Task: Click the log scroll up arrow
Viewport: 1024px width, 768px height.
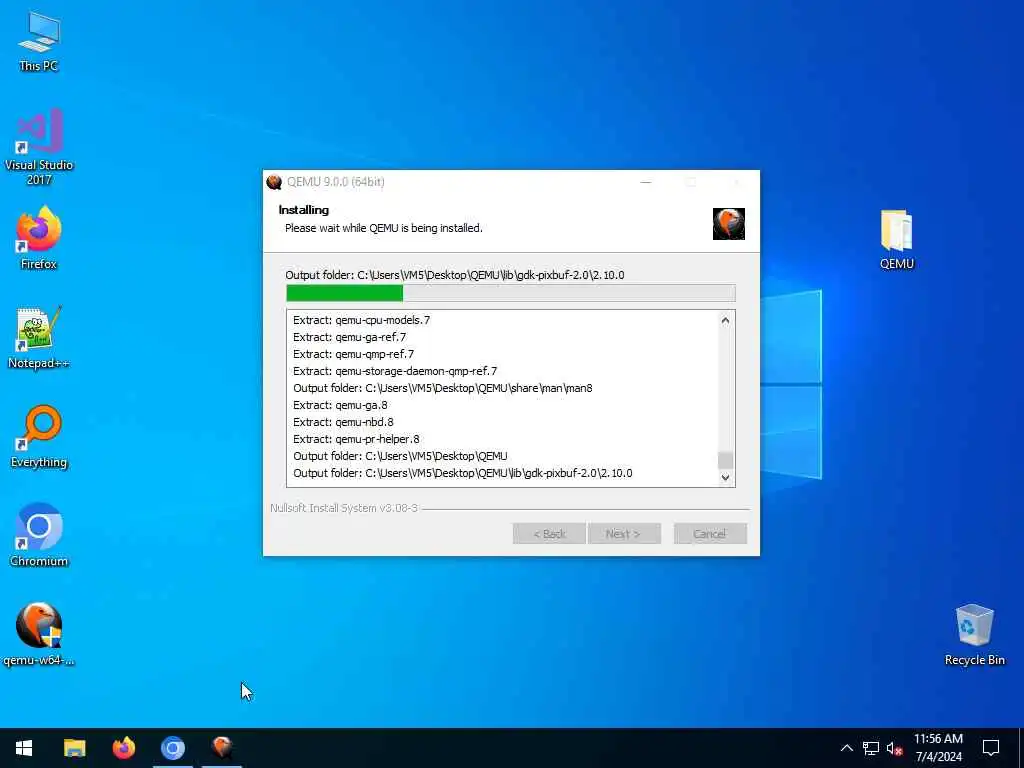Action: tap(725, 321)
